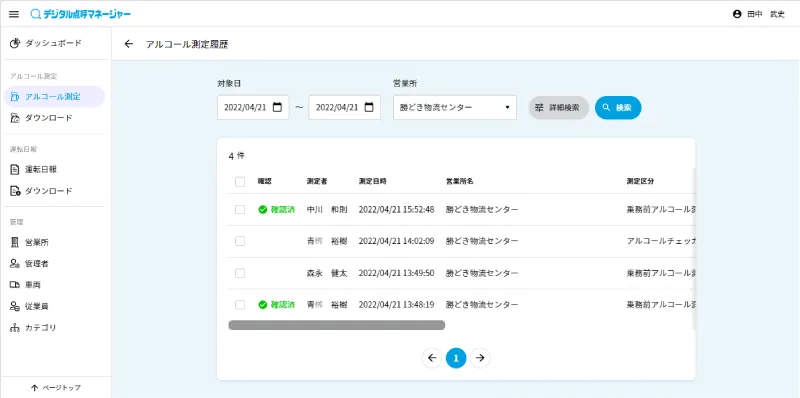Click ページトップ to return to top
The height and width of the screenshot is (398, 800).
point(56,388)
